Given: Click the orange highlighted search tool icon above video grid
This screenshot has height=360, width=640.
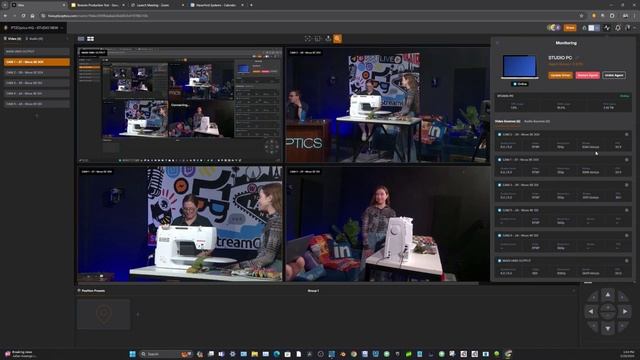Looking at the screenshot, I should click(338, 39).
